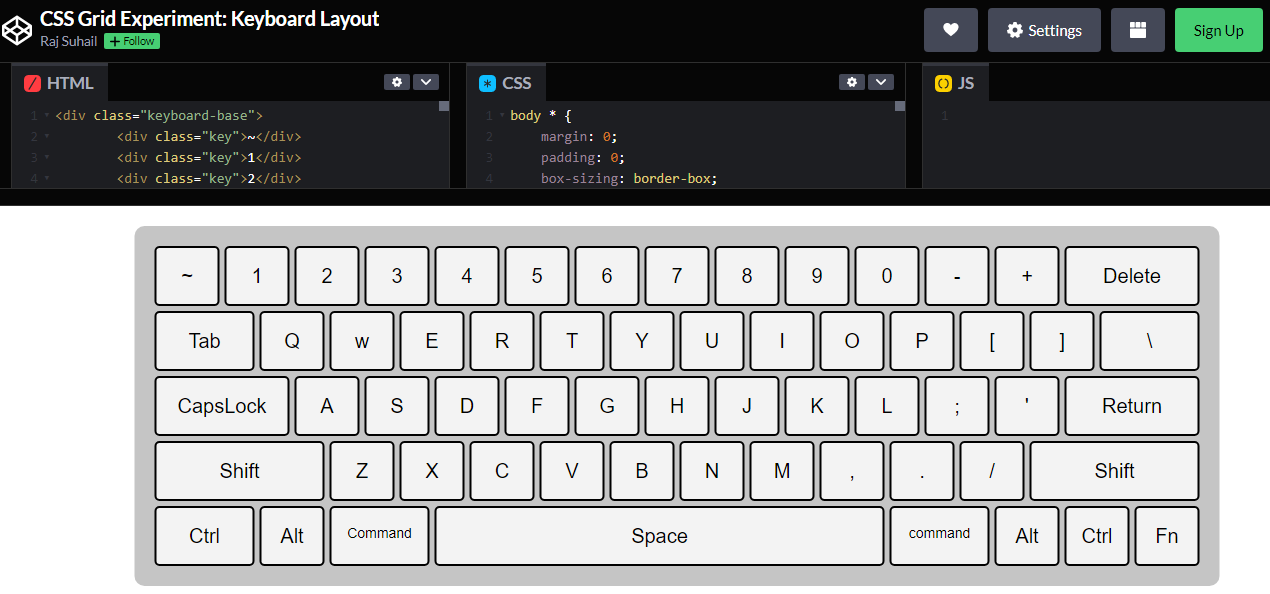Open HTML editor gear settings
This screenshot has width=1270, height=594.
pos(397,82)
